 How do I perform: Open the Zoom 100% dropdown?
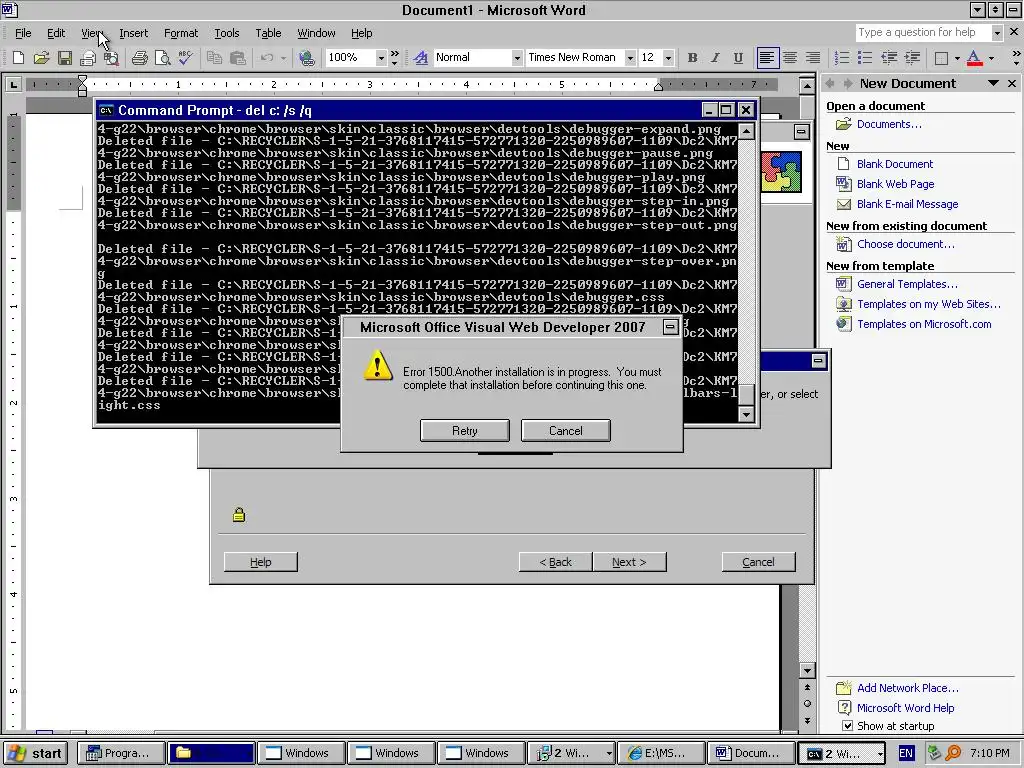tap(381, 57)
